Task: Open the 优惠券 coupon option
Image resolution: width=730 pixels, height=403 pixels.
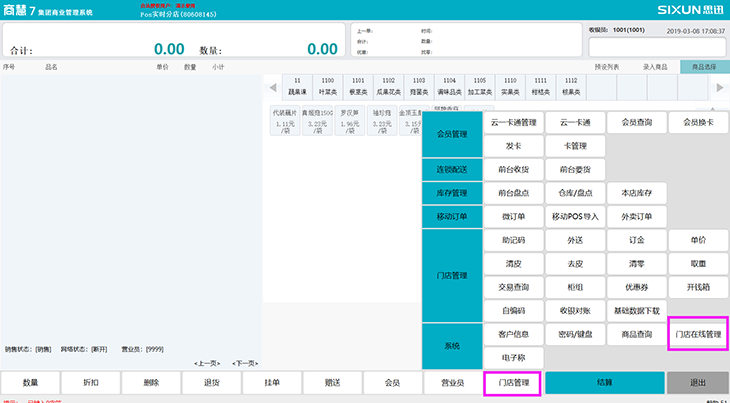Action: [x=636, y=286]
